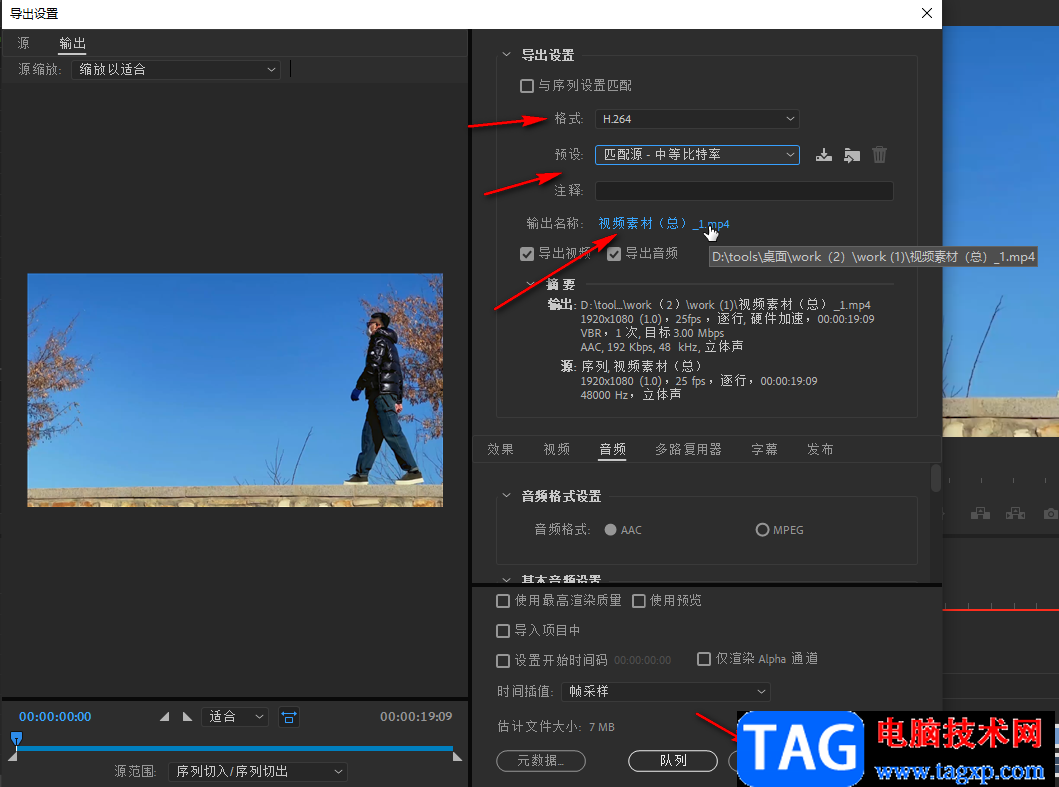The width and height of the screenshot is (1059, 787).
Task: Click the output name mp4 link
Action: (664, 224)
